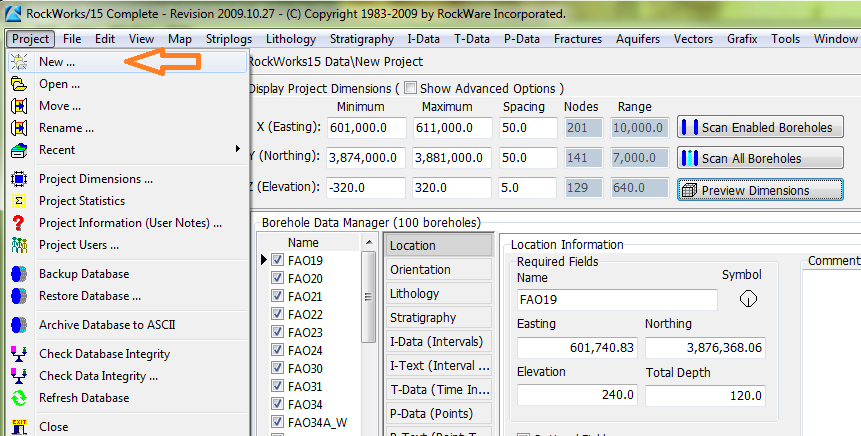Select Check Database Integrity entry
The height and width of the screenshot is (436, 861).
click(x=127, y=354)
